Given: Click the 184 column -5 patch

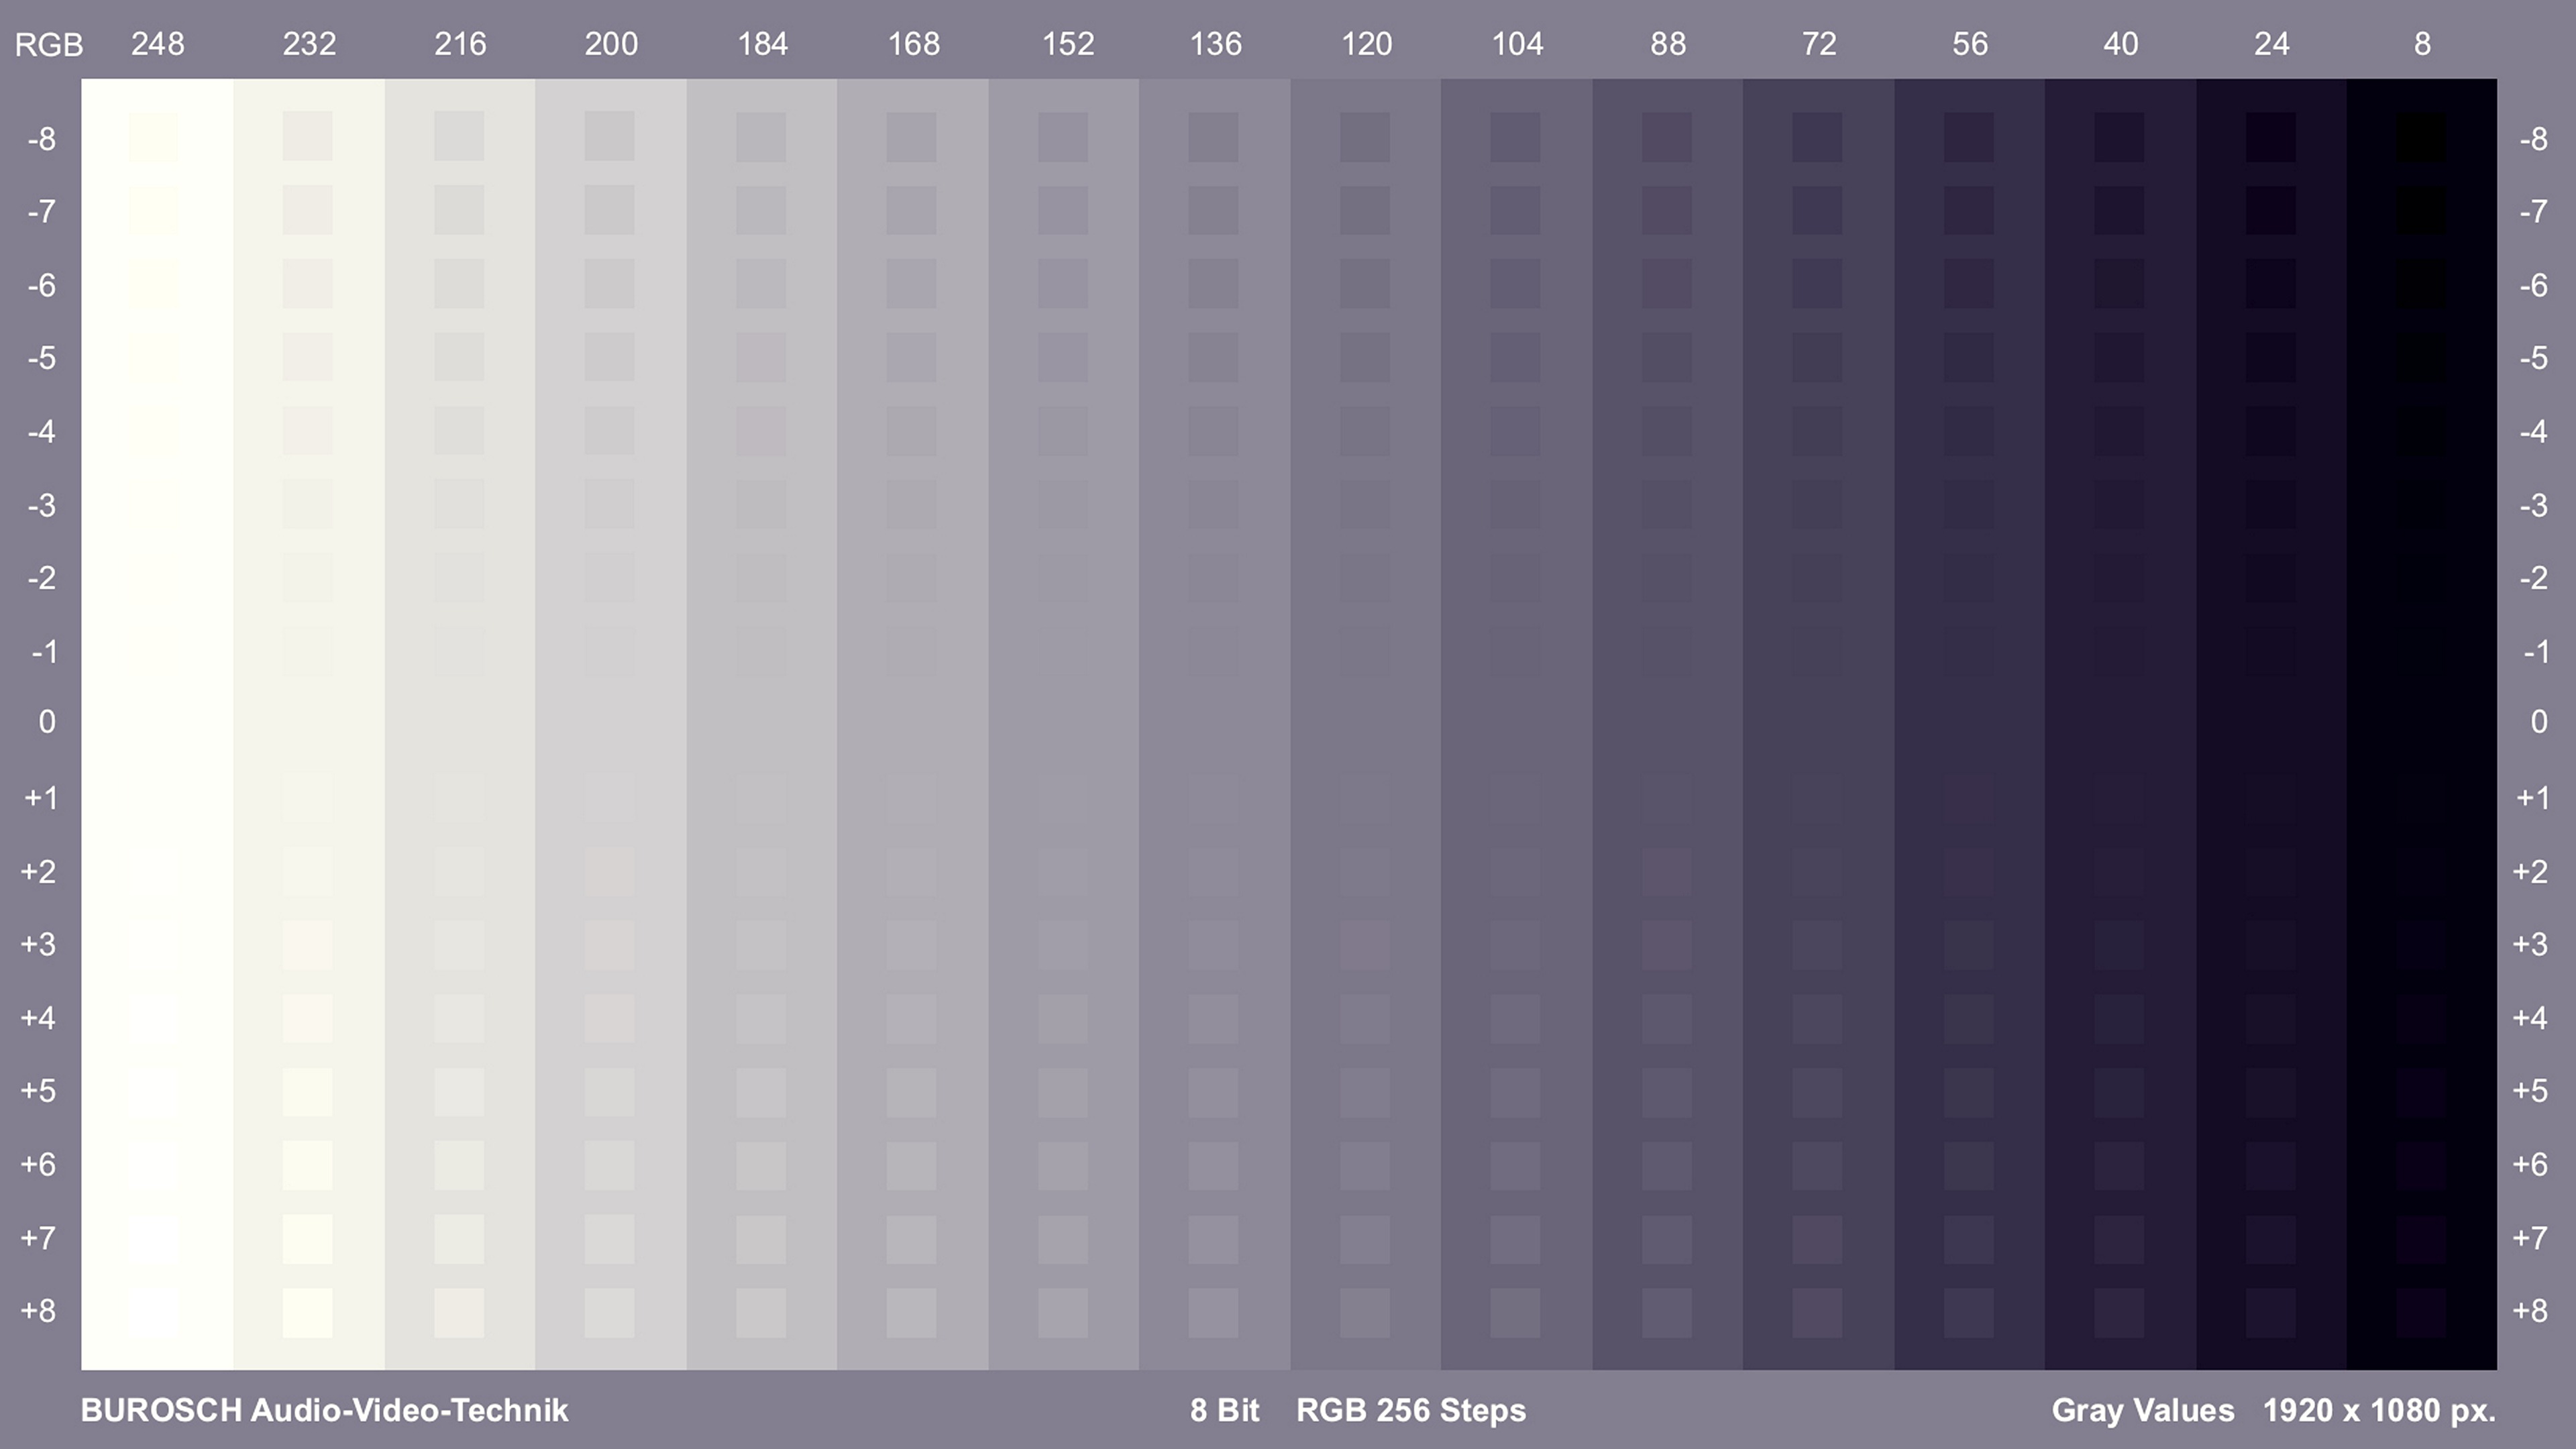Looking at the screenshot, I should coord(760,357).
